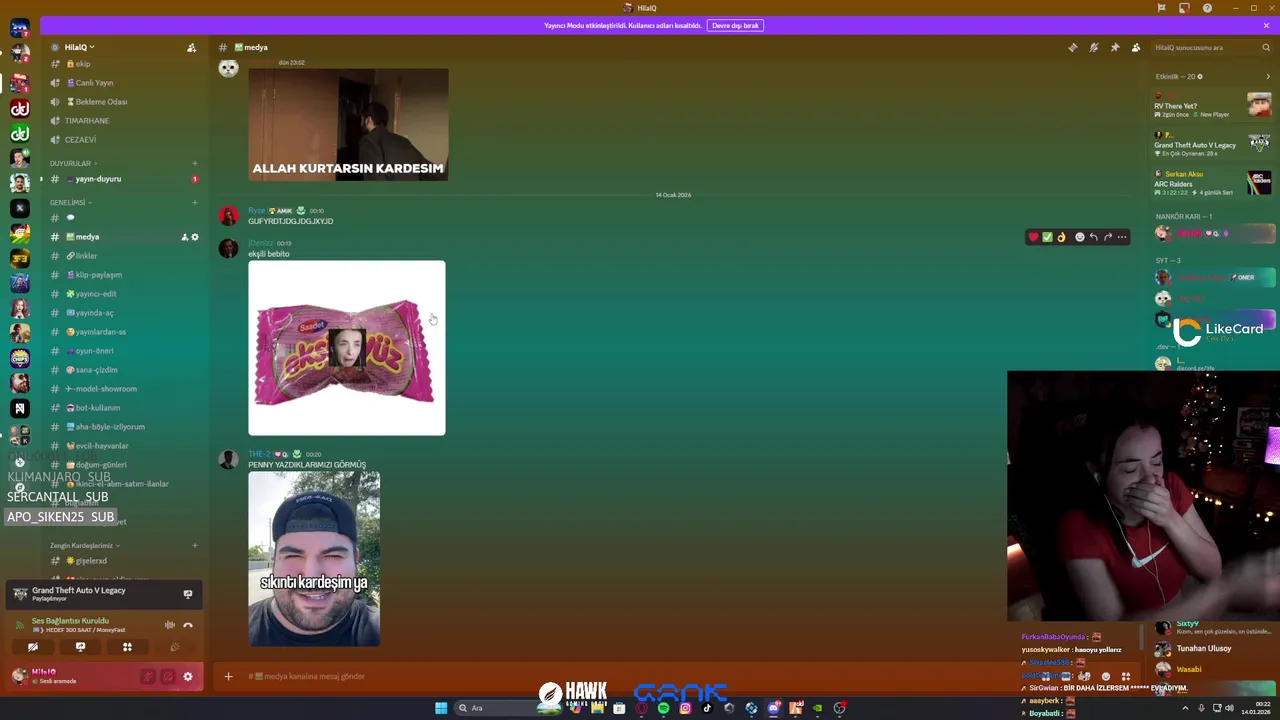
Task: Open ALLAH KURTARSIN KARDESIM image
Action: point(348,124)
